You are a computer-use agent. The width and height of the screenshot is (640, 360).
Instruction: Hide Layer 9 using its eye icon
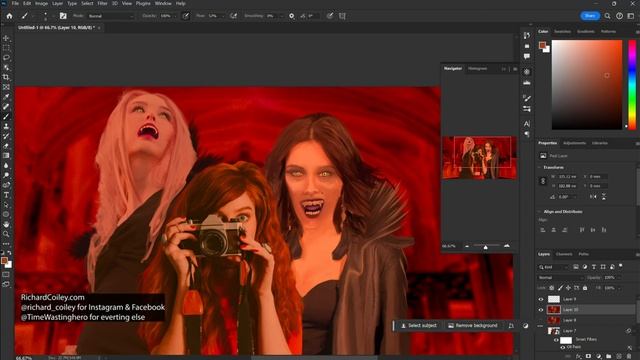point(541,299)
